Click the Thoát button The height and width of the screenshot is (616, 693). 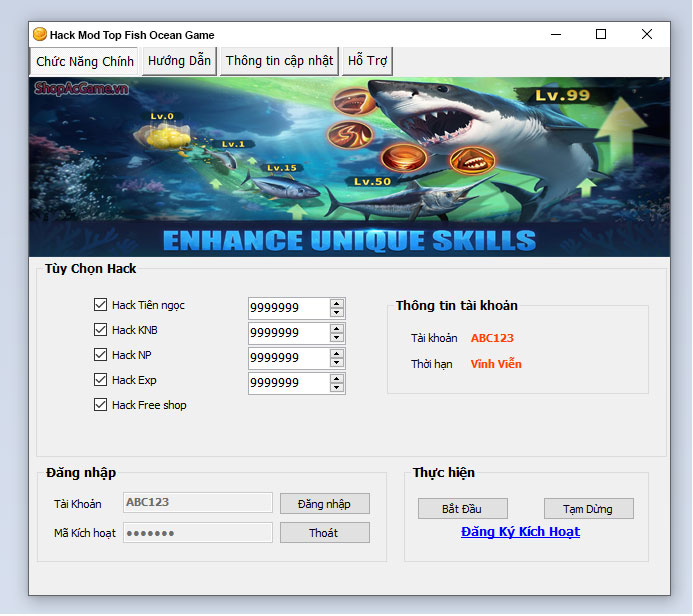(x=325, y=533)
